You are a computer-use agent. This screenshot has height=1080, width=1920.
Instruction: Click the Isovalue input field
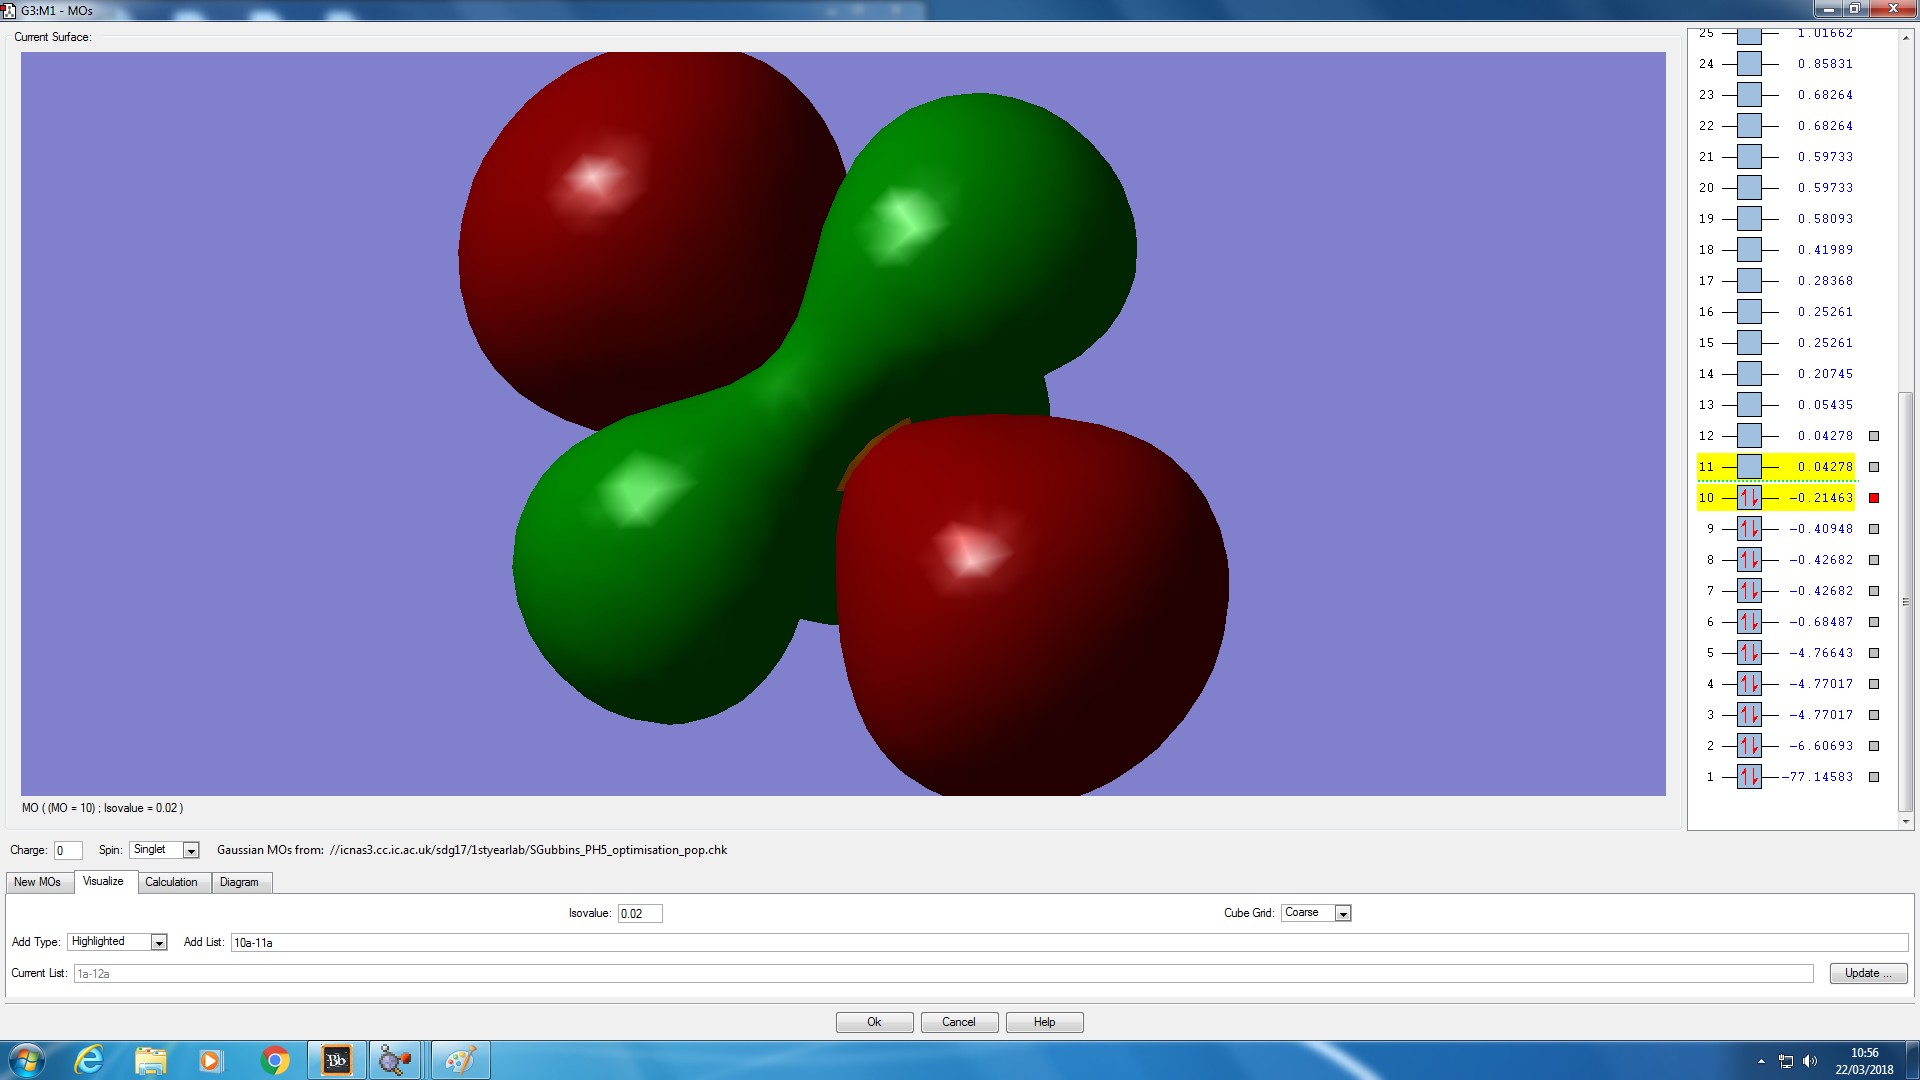639,914
